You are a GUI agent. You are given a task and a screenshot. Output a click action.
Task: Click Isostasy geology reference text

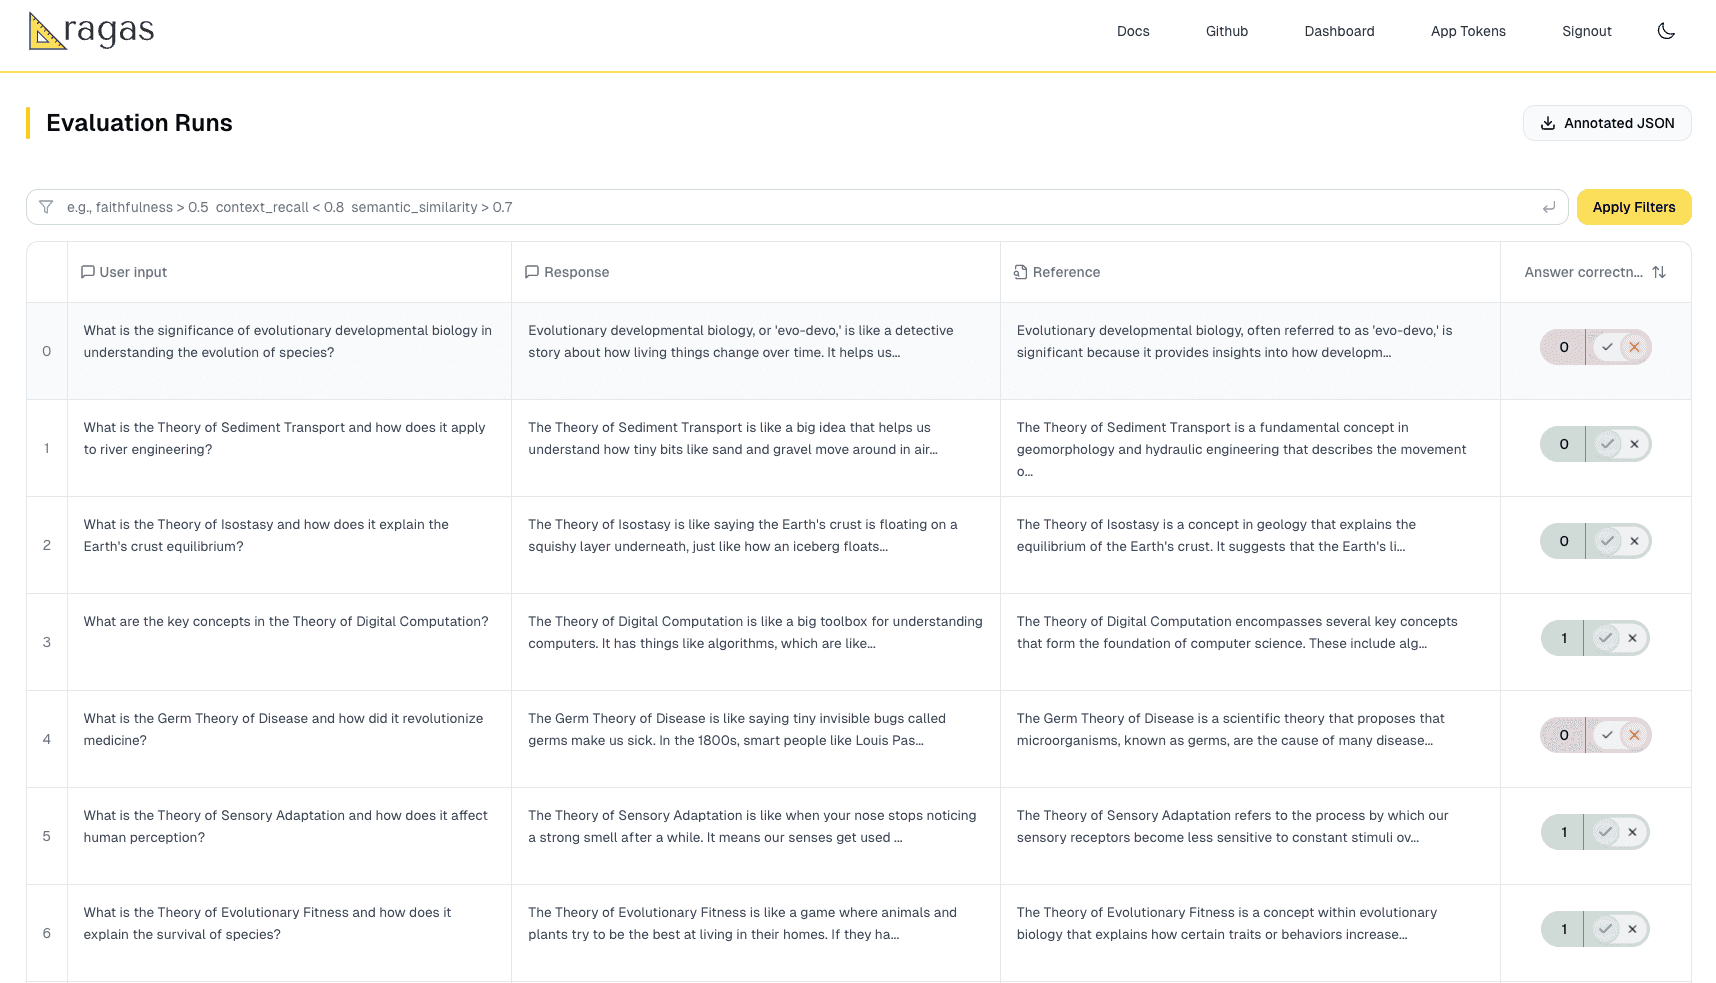[1217, 535]
